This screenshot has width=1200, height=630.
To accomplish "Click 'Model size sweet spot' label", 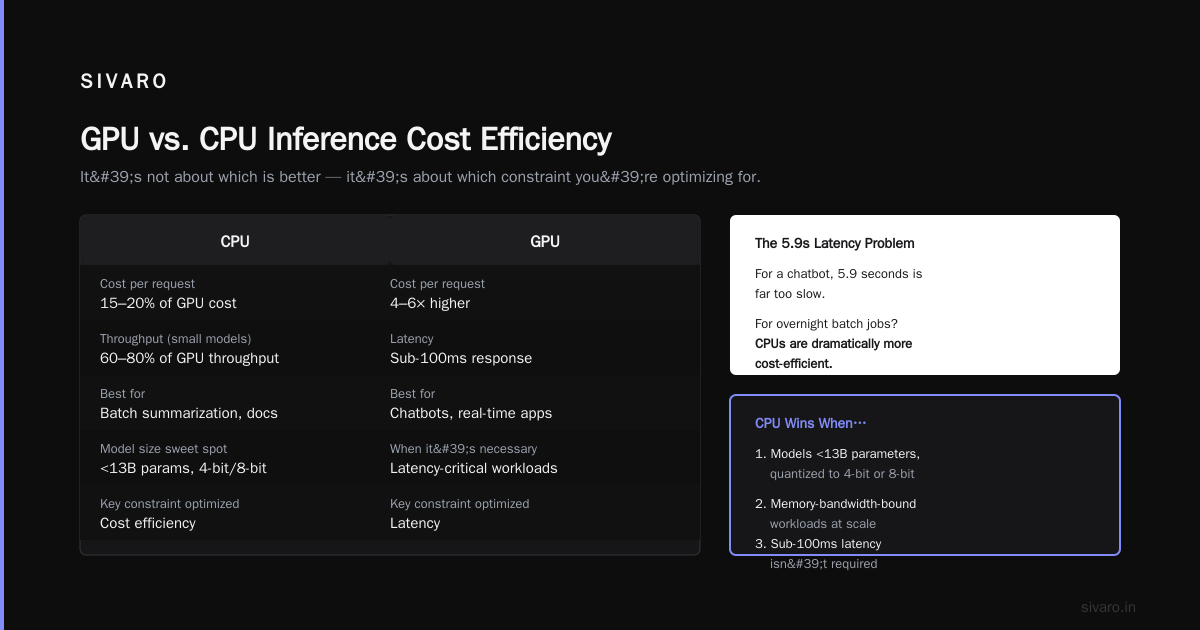I will coord(165,449).
